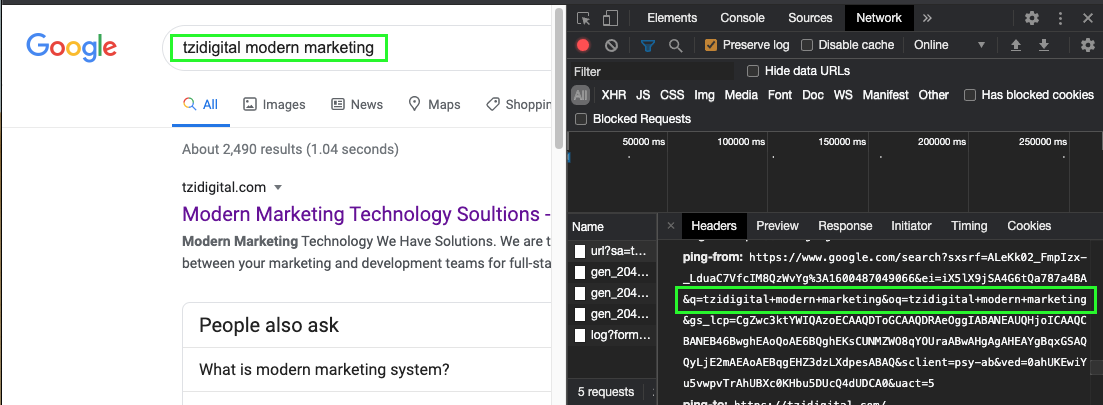Open network search with magnifier icon
1103x405 pixels.
pyautogui.click(x=675, y=45)
